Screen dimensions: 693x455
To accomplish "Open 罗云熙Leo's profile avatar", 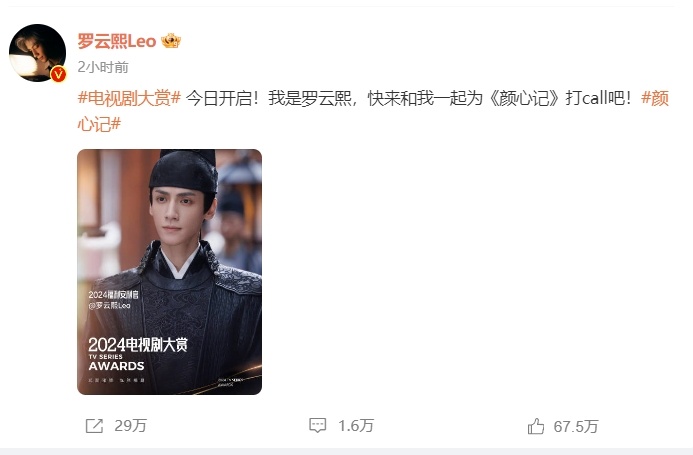I will [x=38, y=53].
